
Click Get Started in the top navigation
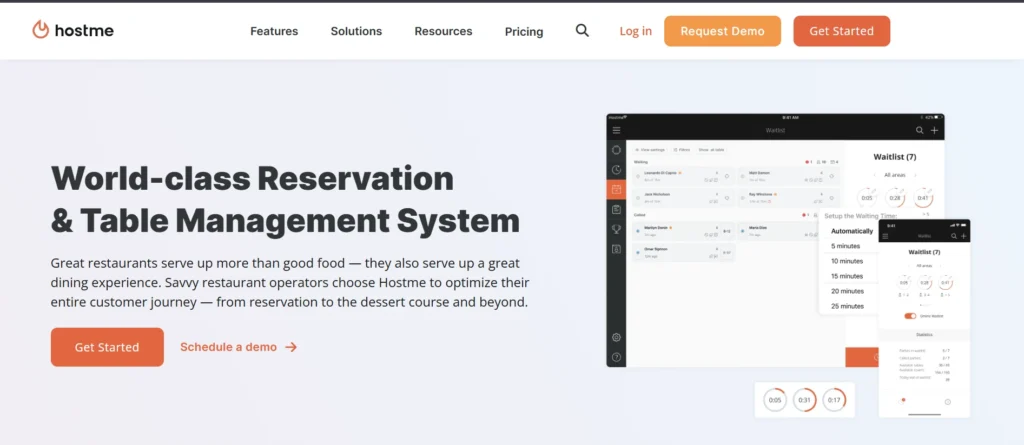[x=842, y=31]
